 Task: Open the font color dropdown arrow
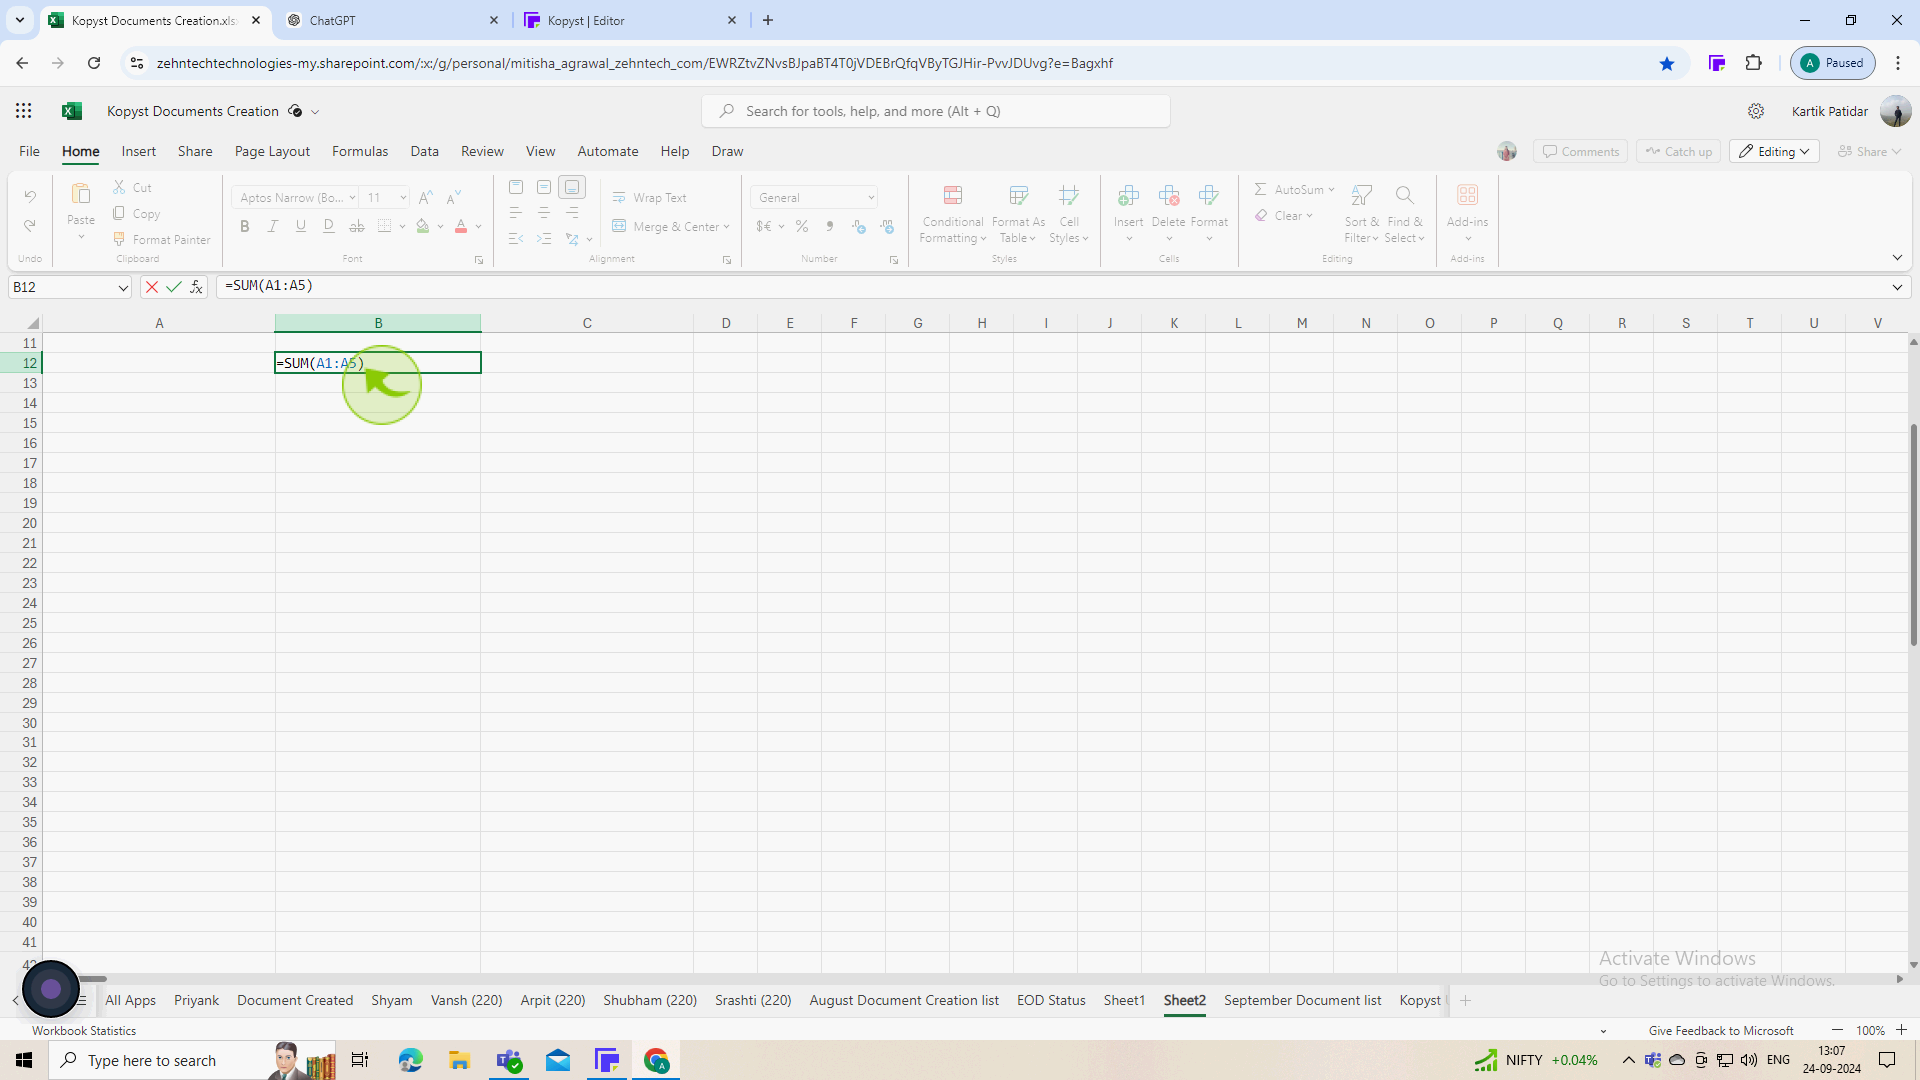pyautogui.click(x=479, y=227)
